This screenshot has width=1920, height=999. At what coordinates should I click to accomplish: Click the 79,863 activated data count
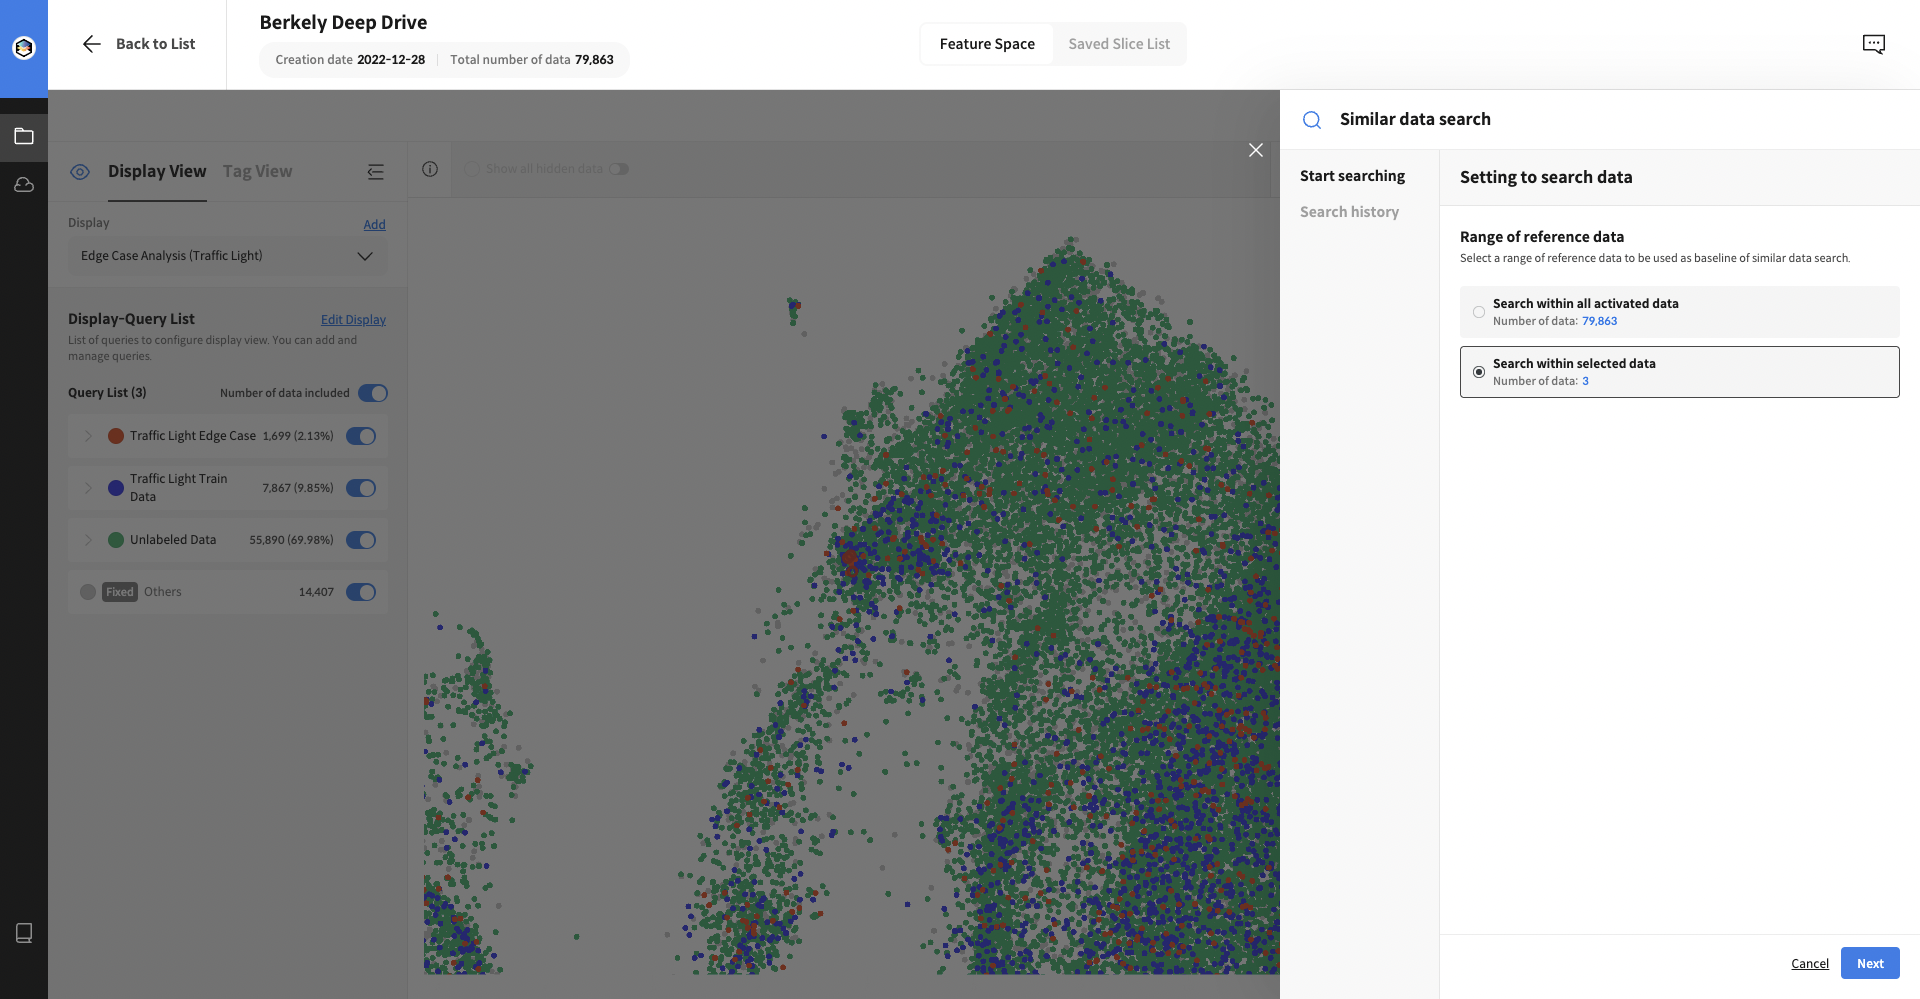click(x=1599, y=321)
